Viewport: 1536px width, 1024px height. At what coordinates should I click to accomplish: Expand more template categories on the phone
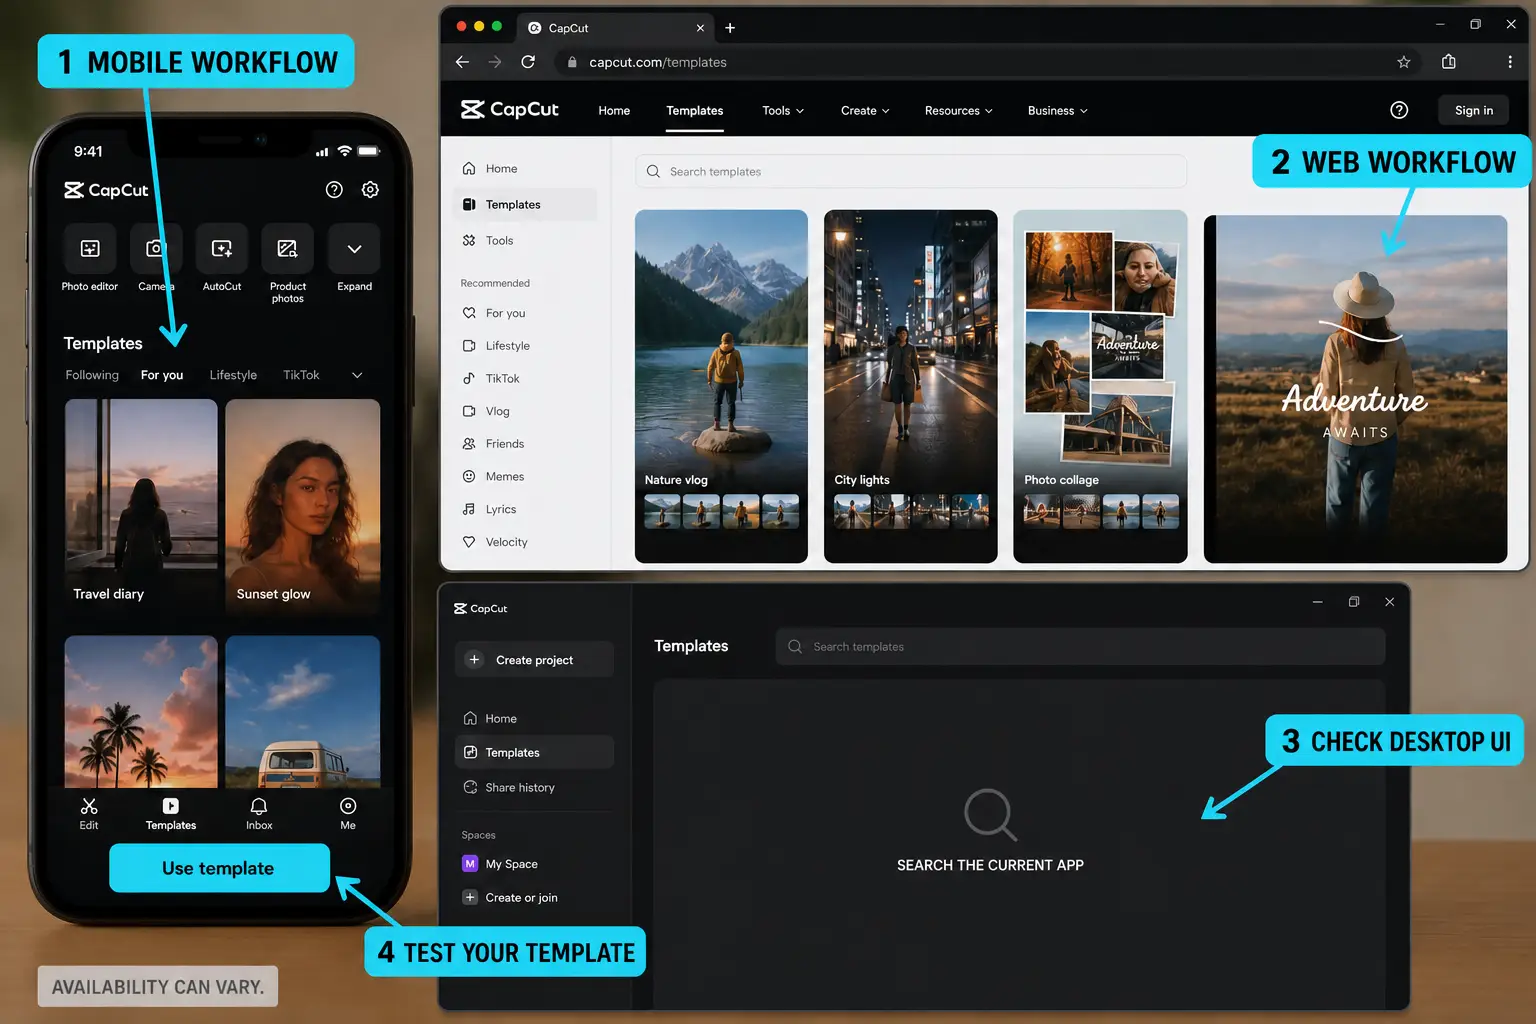[357, 375]
